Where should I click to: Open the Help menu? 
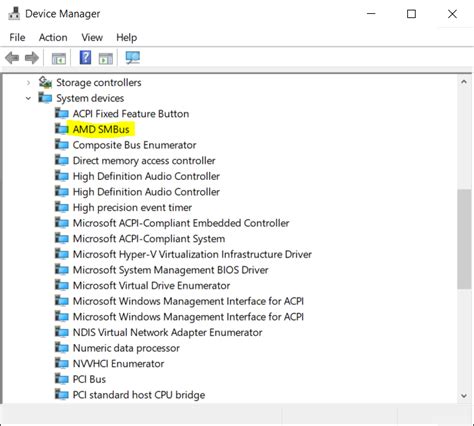click(127, 37)
